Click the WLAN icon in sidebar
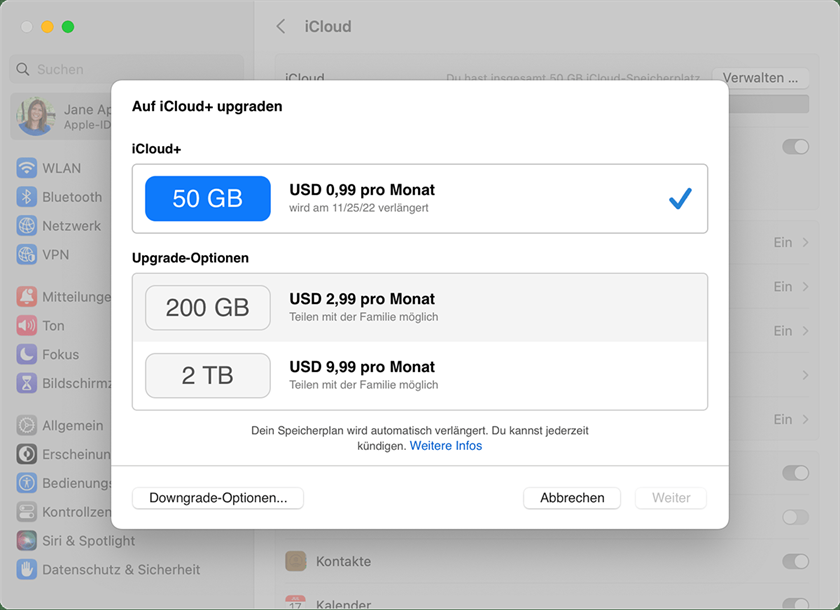The image size is (840, 610). point(27,168)
